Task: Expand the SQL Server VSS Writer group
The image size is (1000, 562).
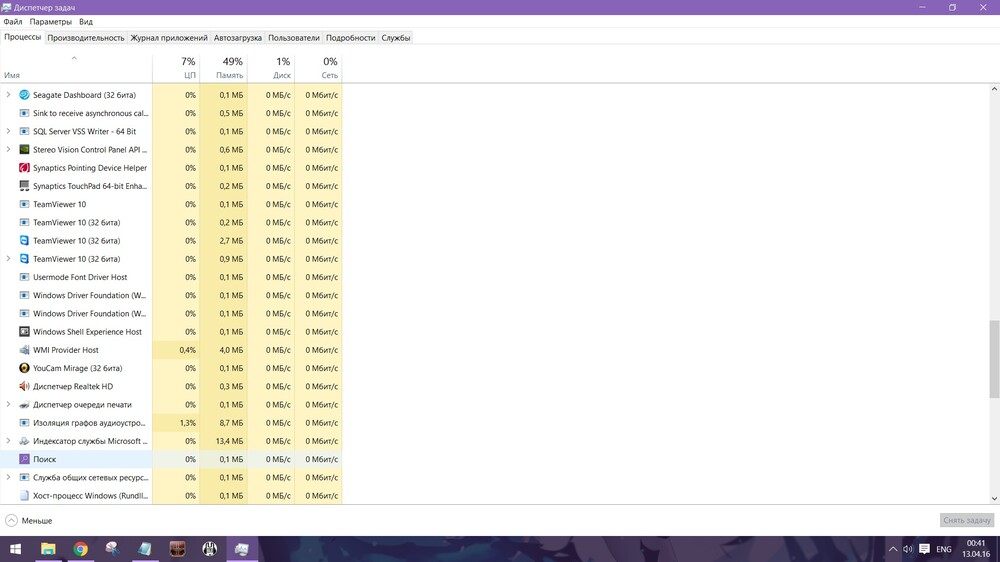Action: coord(8,131)
